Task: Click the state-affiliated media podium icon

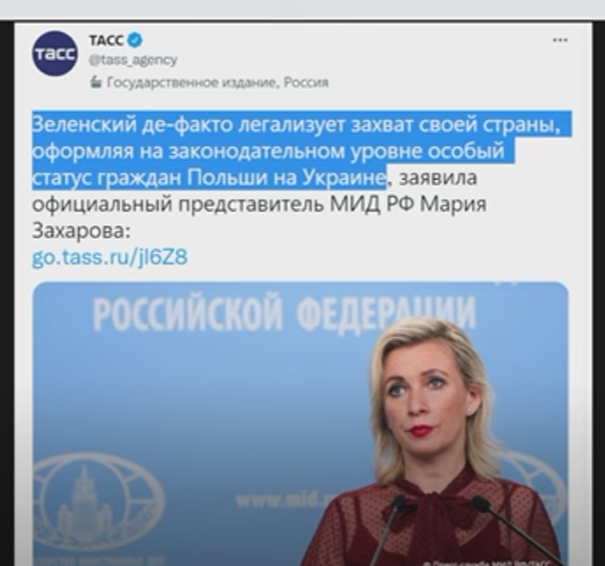Action: pos(96,82)
